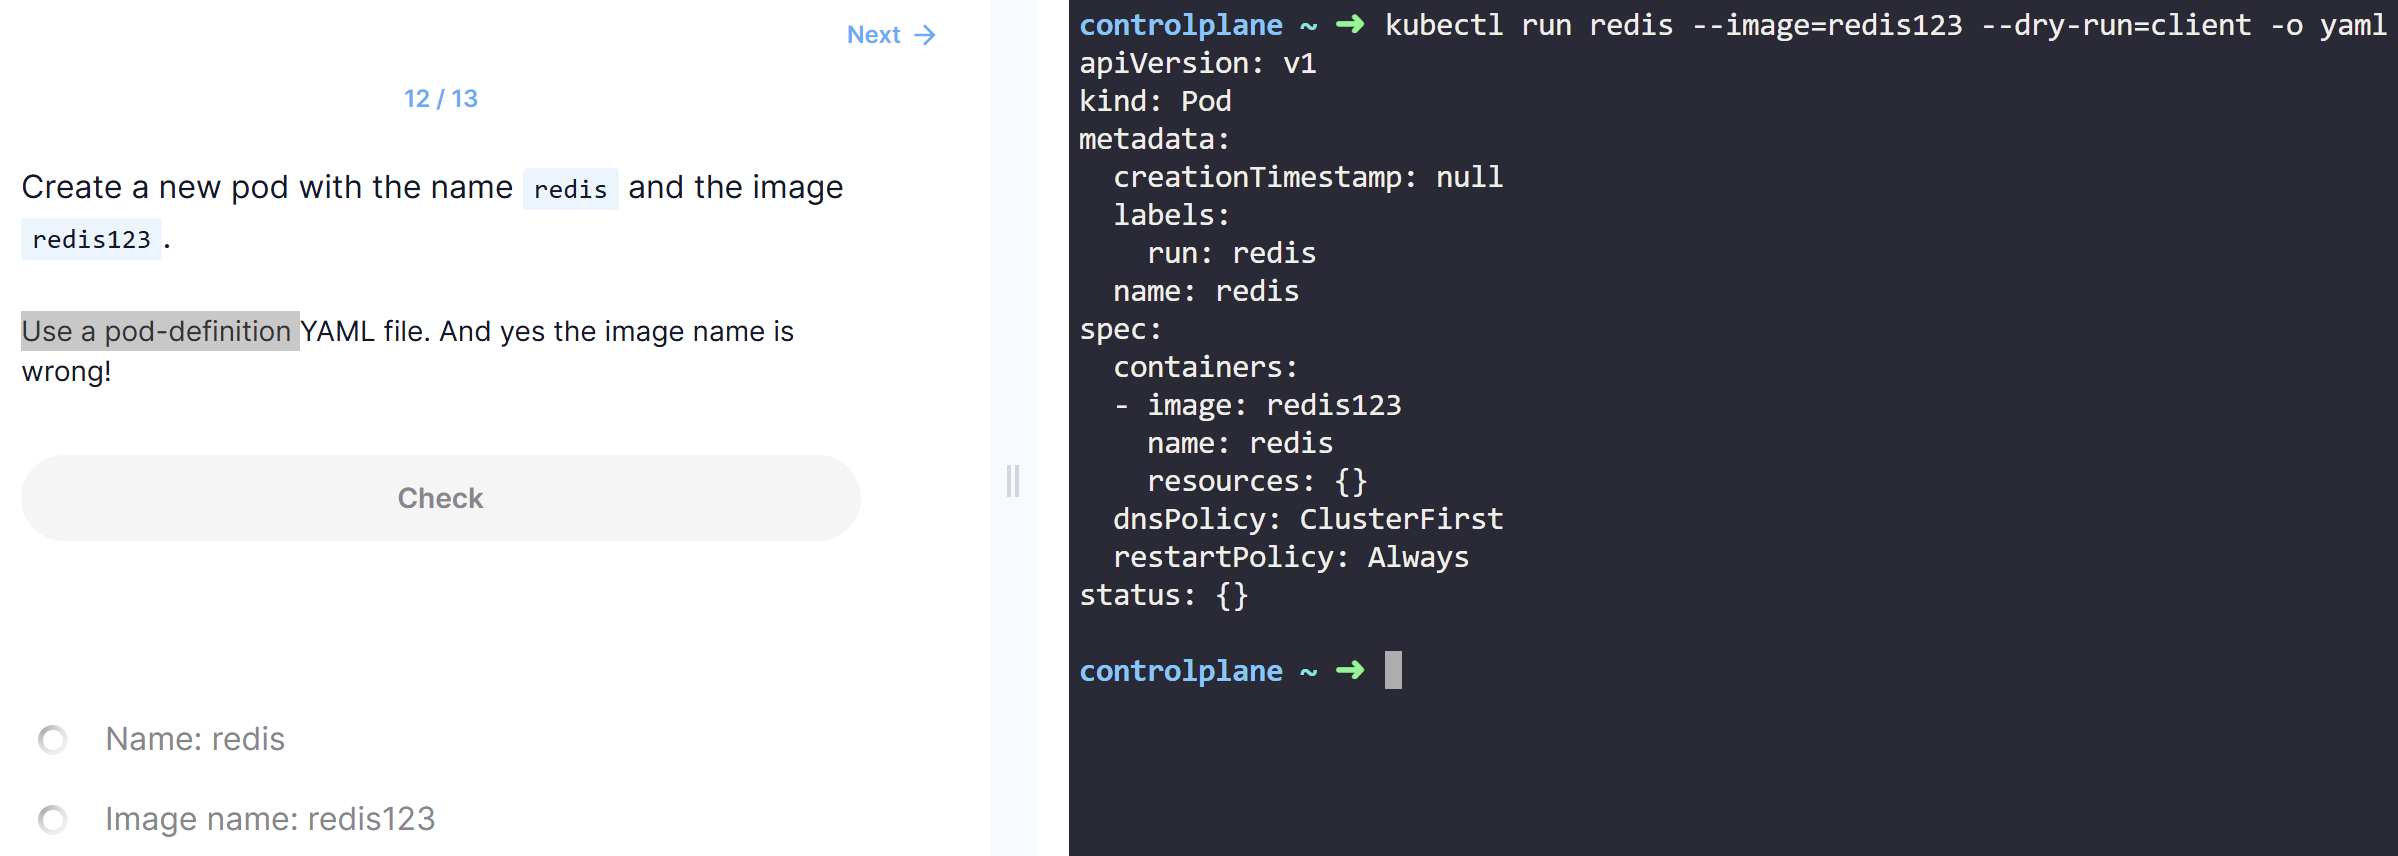This screenshot has height=856, width=2398.
Task: Click 'run: redis' label line in terminal
Action: click(x=1231, y=253)
